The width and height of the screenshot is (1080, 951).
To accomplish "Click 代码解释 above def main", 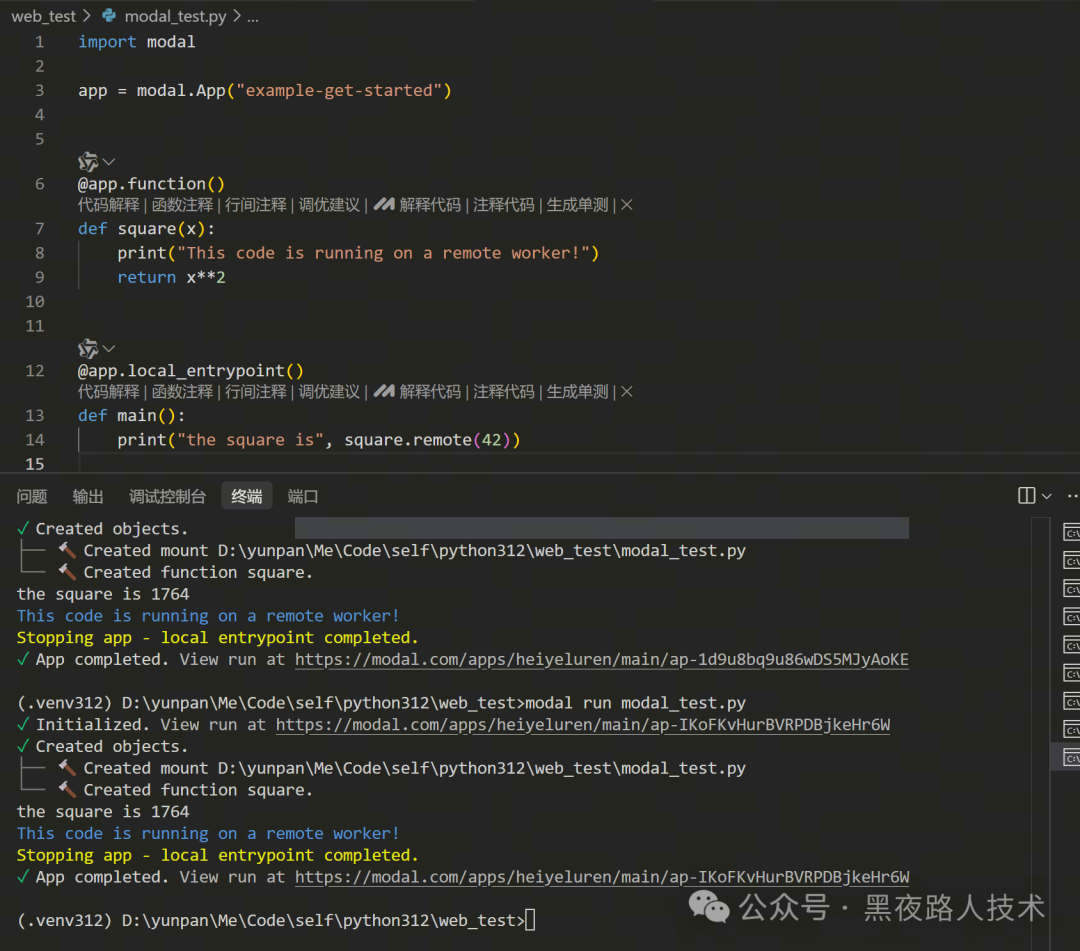I will click(x=109, y=392).
